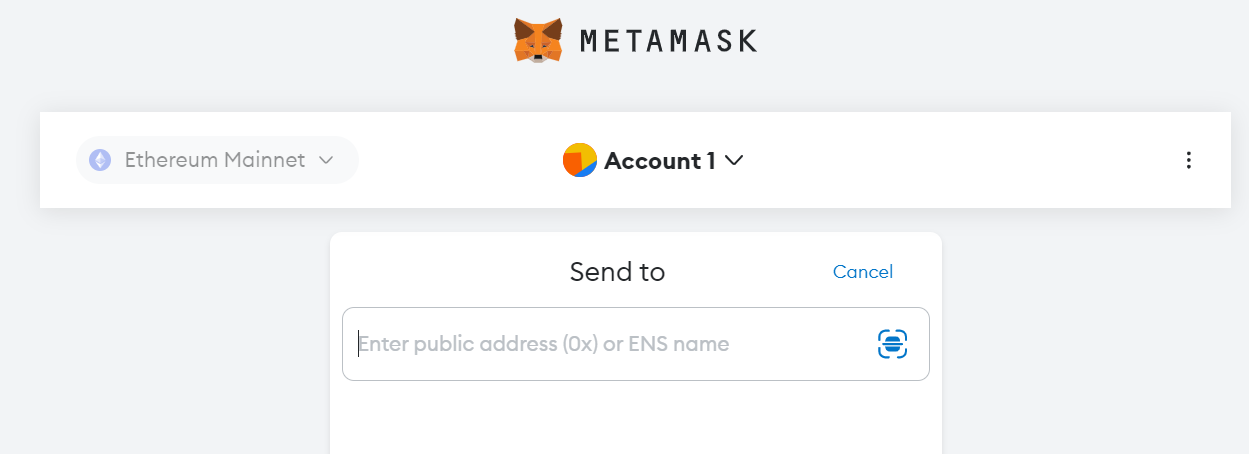
Task: Click the METAMASK wordmark text
Action: tap(668, 41)
